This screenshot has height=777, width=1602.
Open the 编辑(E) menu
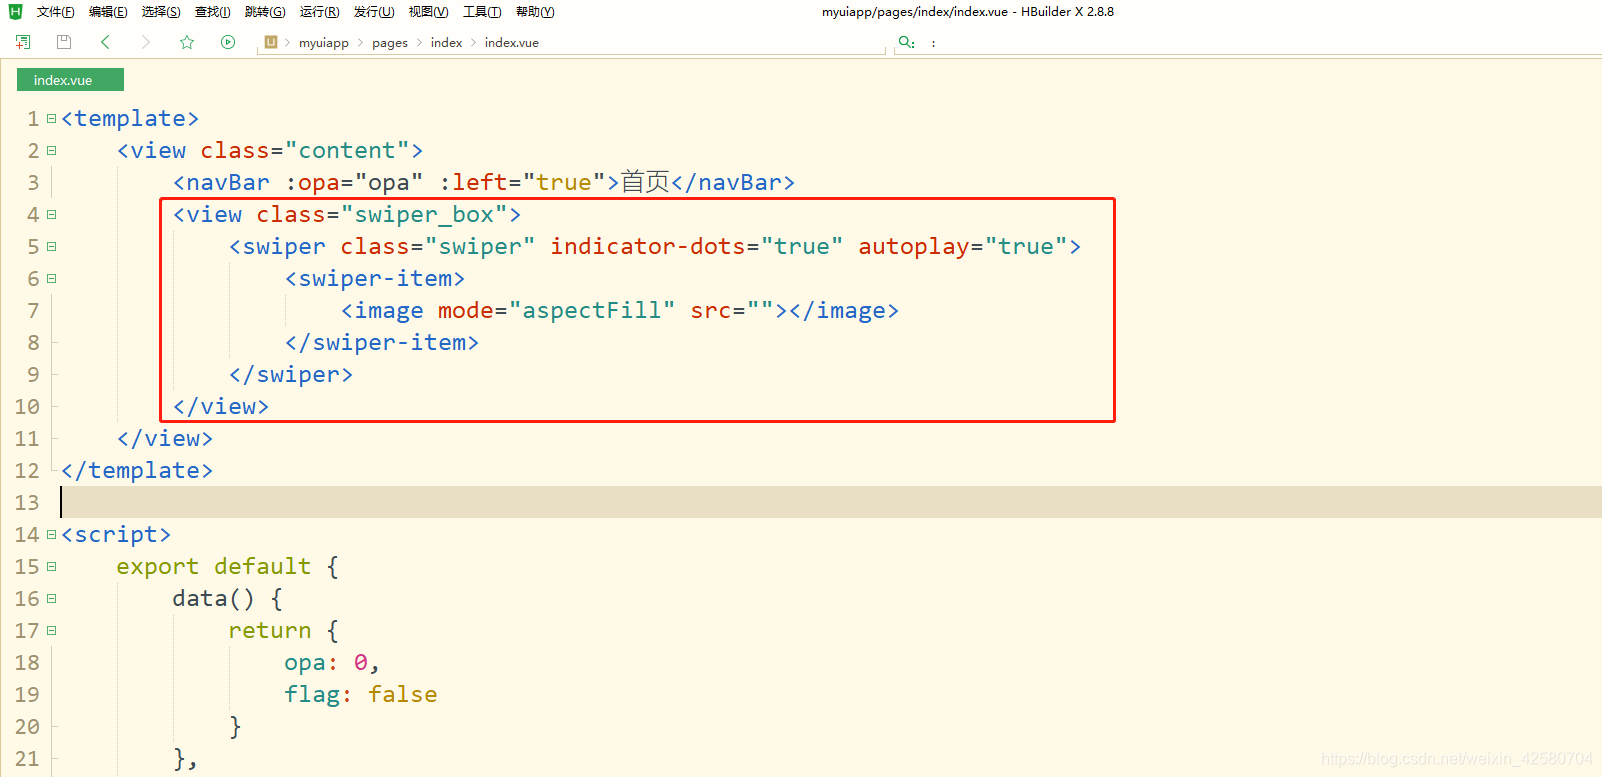(108, 12)
